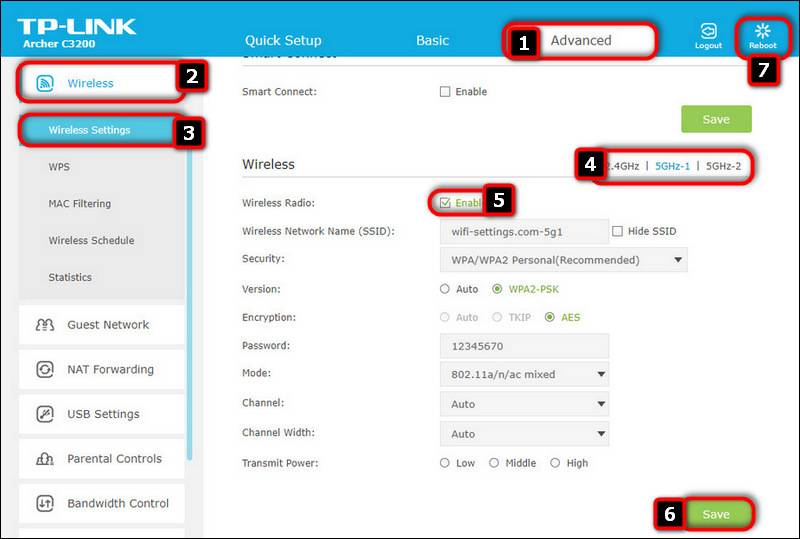Image resolution: width=800 pixels, height=539 pixels.
Task: Open the Bandwidth Control section
Action: click(x=102, y=503)
